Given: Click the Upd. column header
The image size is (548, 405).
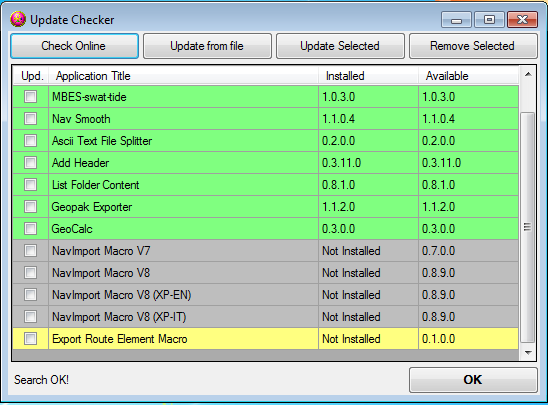Looking at the screenshot, I should coord(31,76).
